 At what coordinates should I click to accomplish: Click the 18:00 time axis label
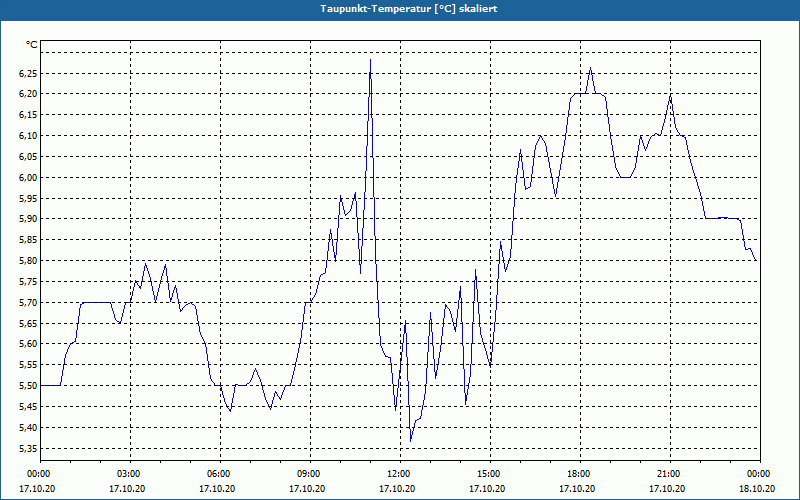coord(580,474)
